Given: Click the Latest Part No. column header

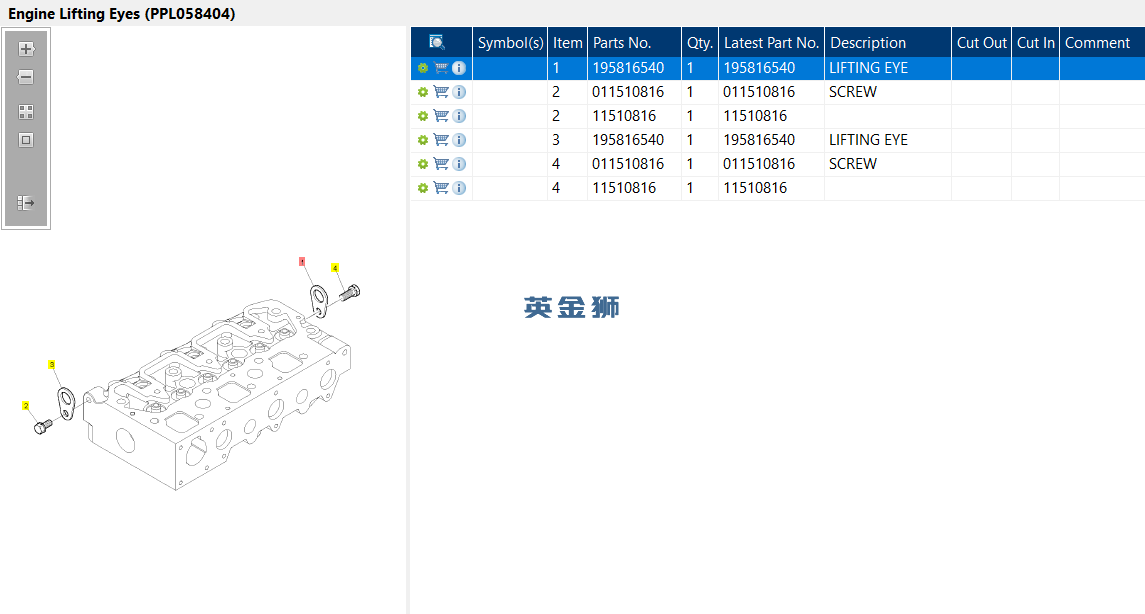Looking at the screenshot, I should point(771,42).
